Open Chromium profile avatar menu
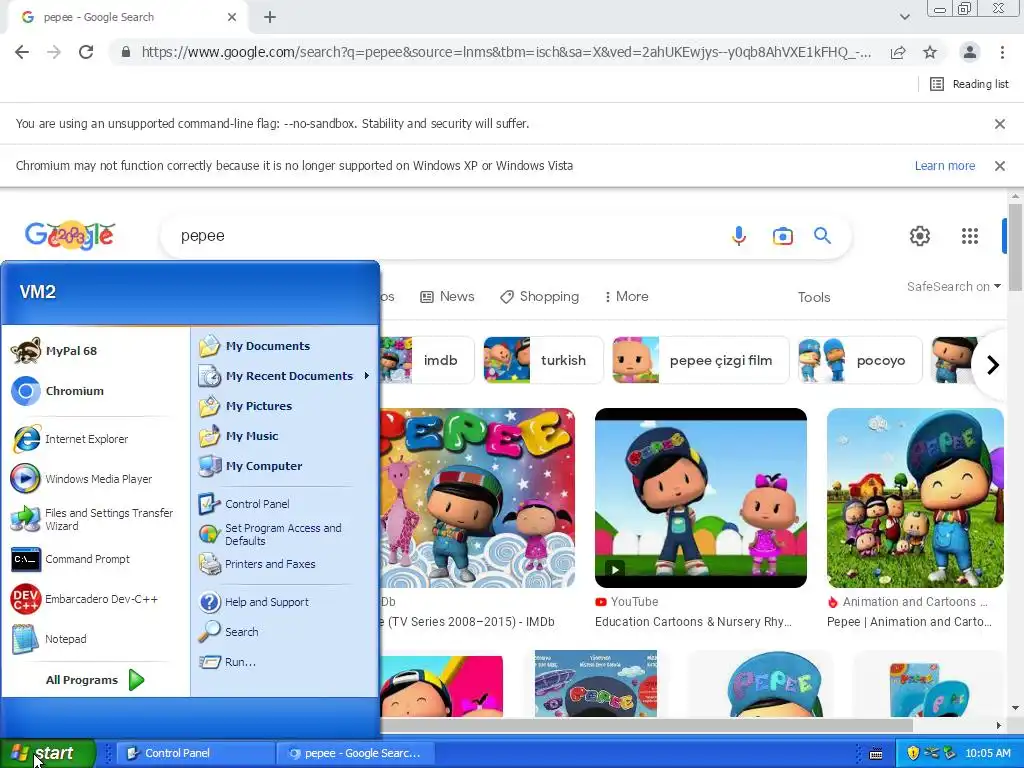 (970, 52)
